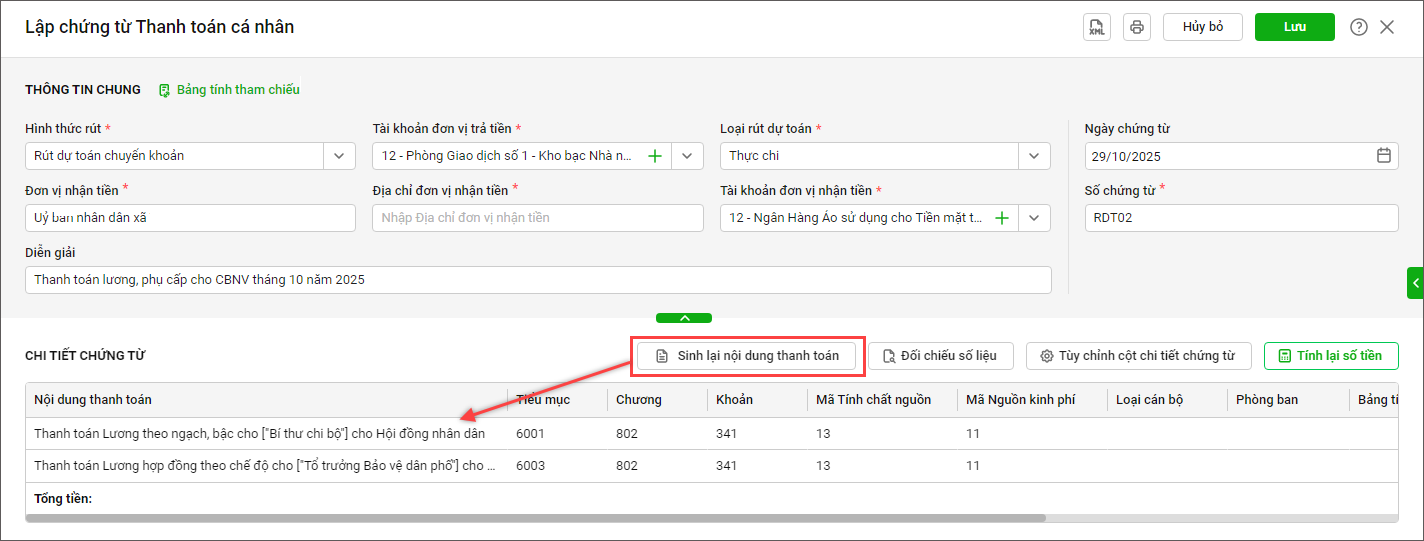The image size is (1424, 541).
Task: Add new Tài khoản đơn vị trả tiền with plus icon
Action: (655, 156)
